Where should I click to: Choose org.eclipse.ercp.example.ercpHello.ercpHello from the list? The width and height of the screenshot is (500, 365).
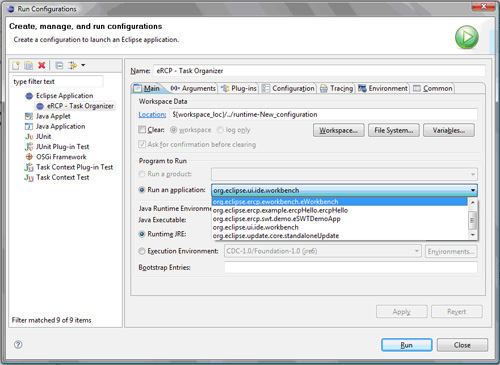coord(339,210)
